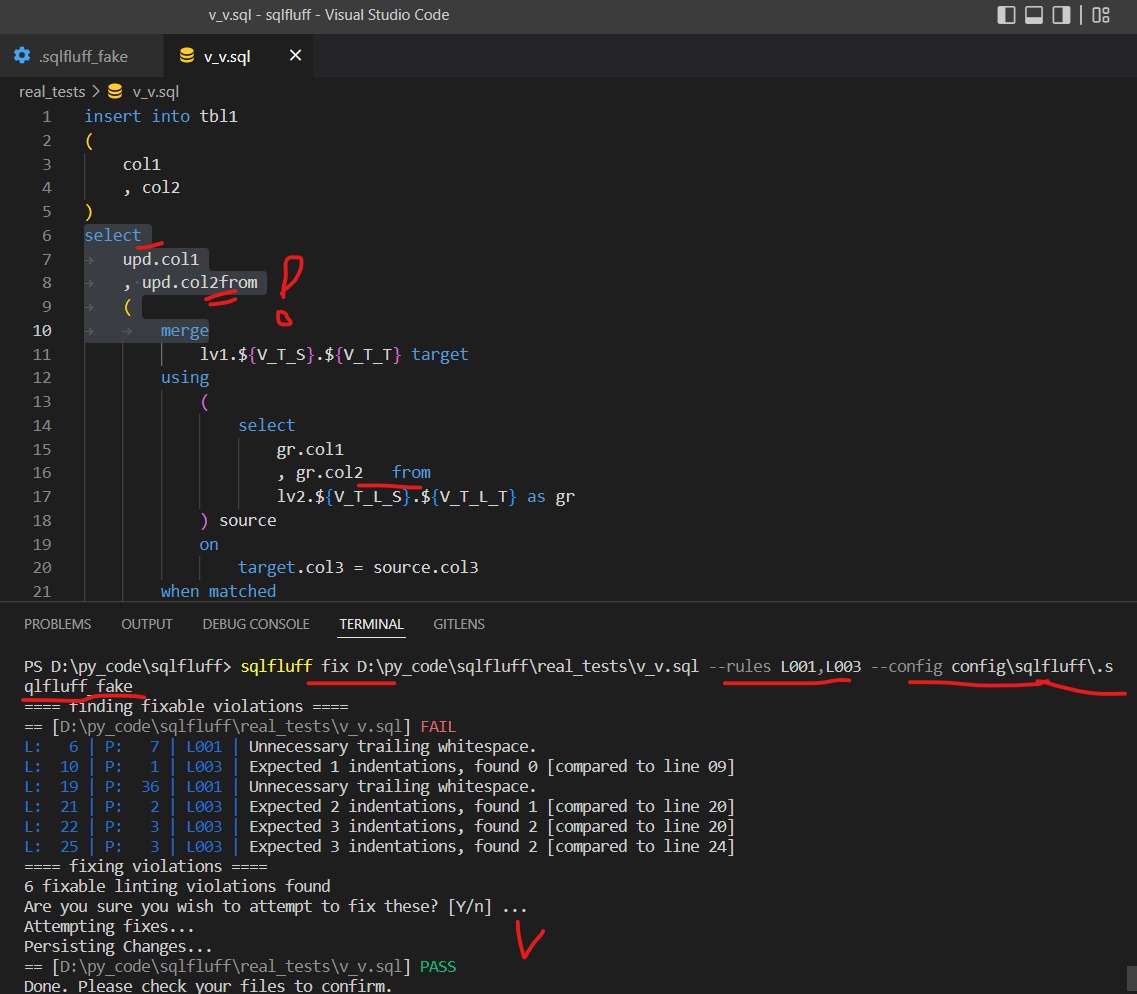Toggle secondary side bar layout icon
This screenshot has width=1137, height=994.
click(1061, 15)
